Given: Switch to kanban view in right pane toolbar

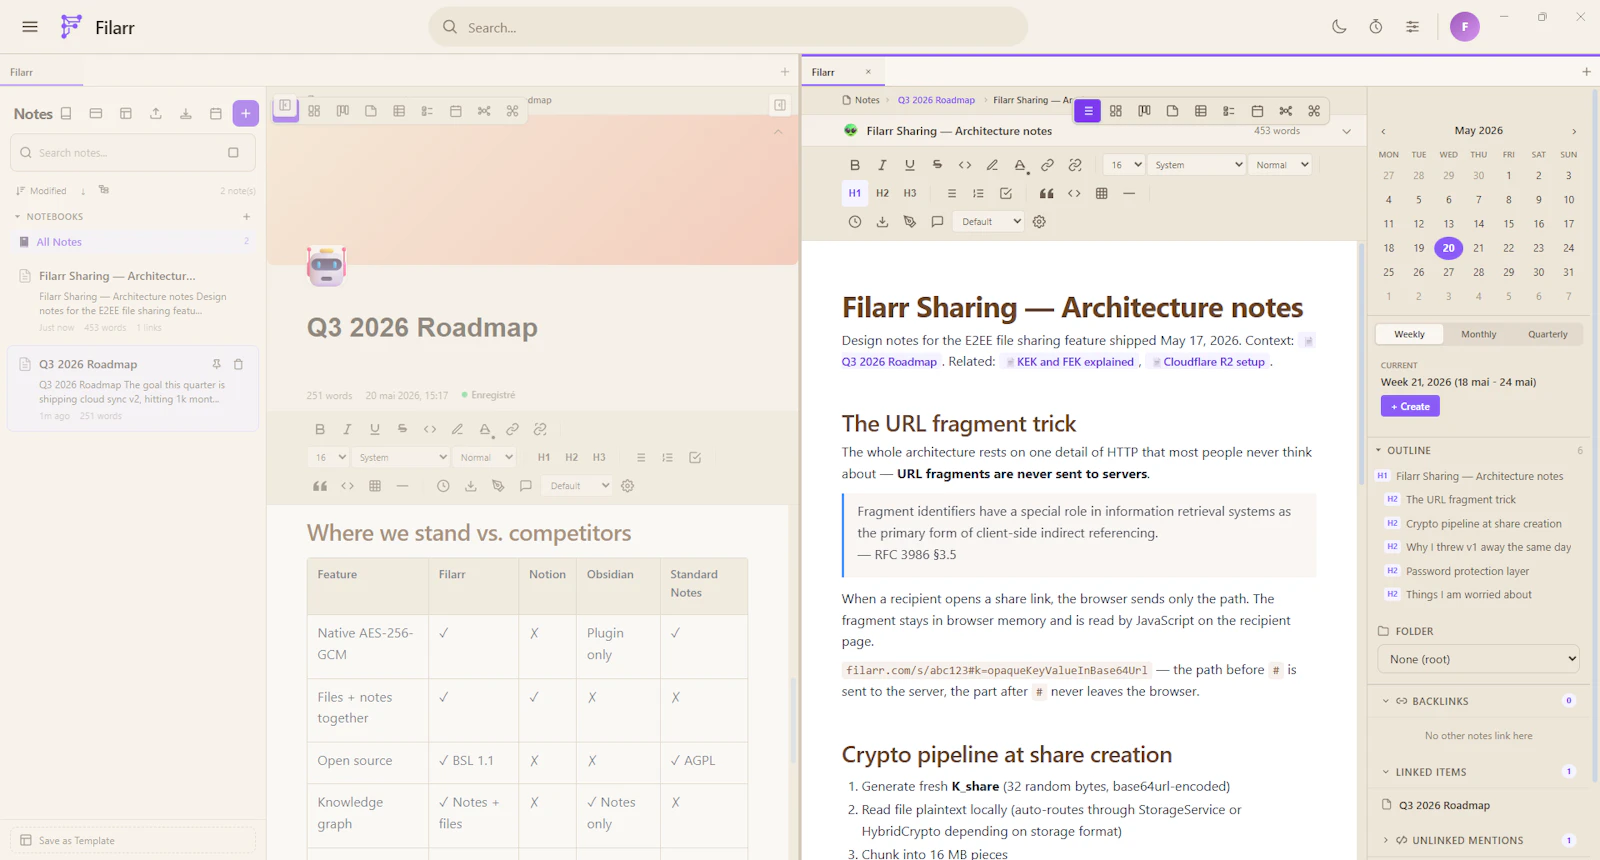Looking at the screenshot, I should pyautogui.click(x=1144, y=111).
